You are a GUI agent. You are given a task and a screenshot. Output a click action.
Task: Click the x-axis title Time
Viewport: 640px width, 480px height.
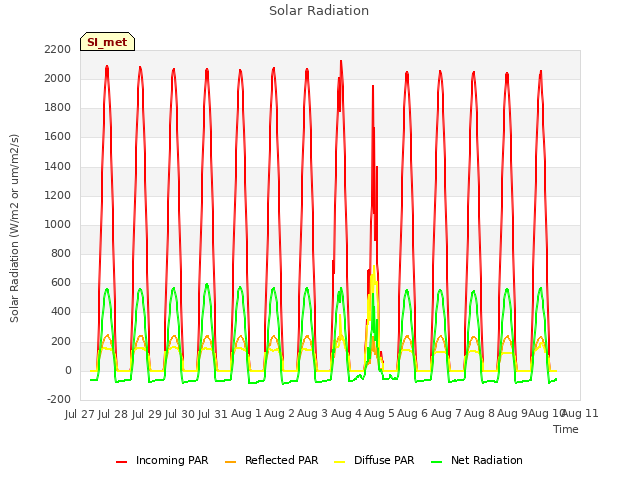(566, 429)
